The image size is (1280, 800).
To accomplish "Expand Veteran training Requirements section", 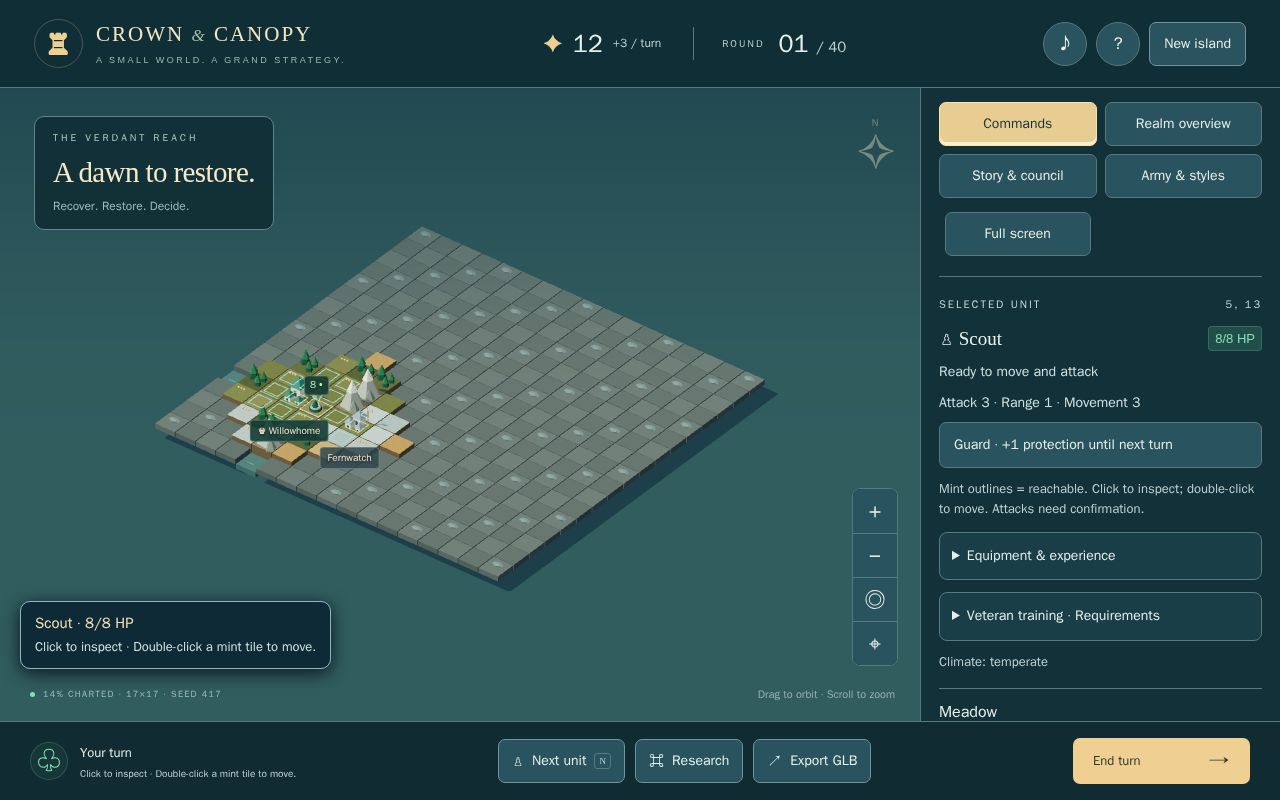I will tap(1100, 616).
